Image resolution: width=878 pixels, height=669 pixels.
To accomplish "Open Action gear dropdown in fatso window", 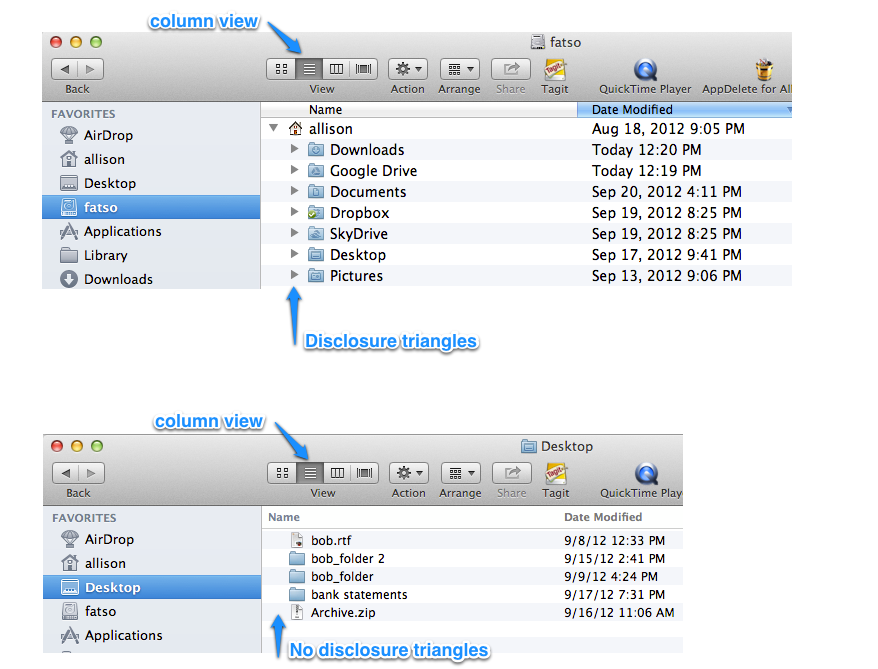I will (408, 69).
